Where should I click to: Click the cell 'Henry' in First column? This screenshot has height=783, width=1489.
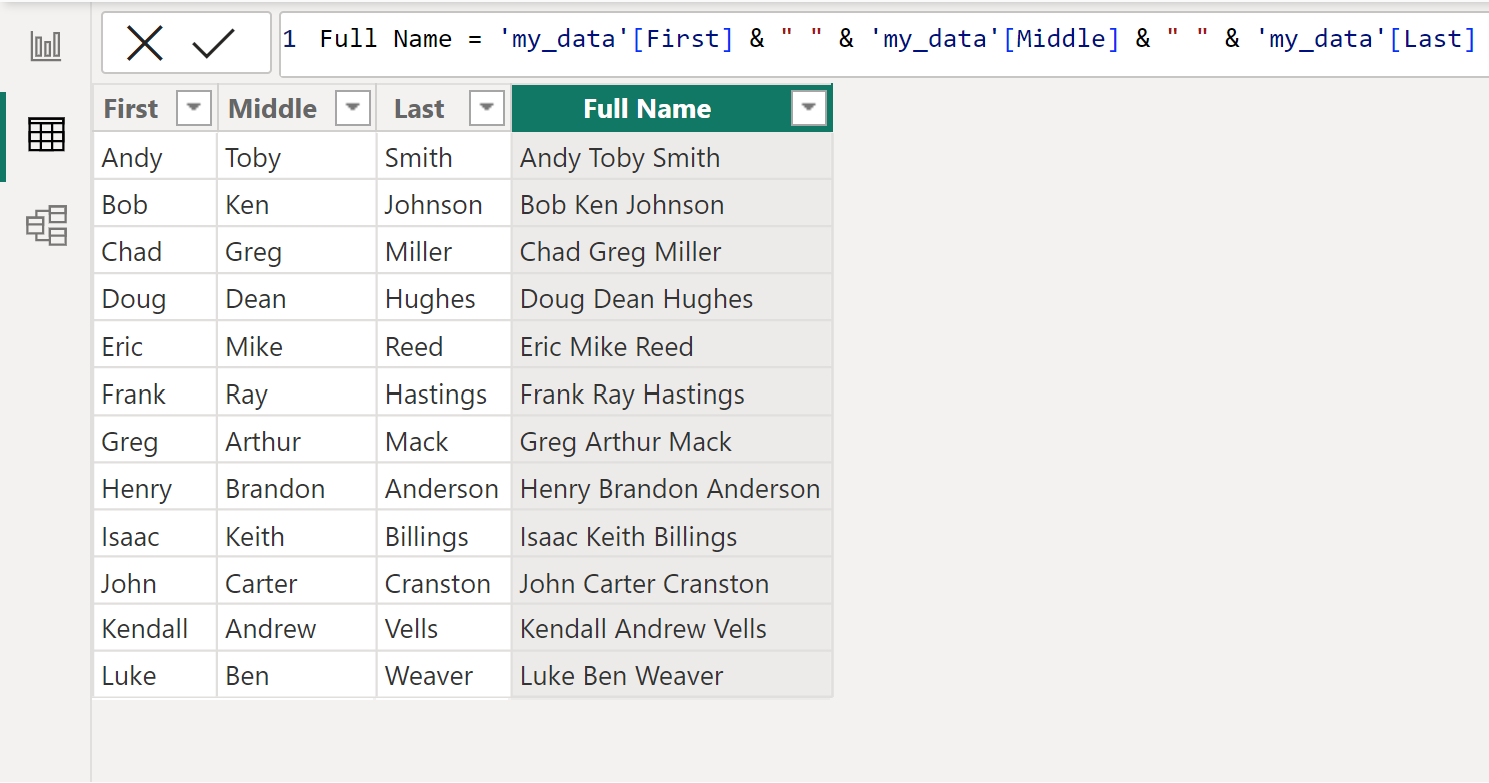(x=155, y=488)
